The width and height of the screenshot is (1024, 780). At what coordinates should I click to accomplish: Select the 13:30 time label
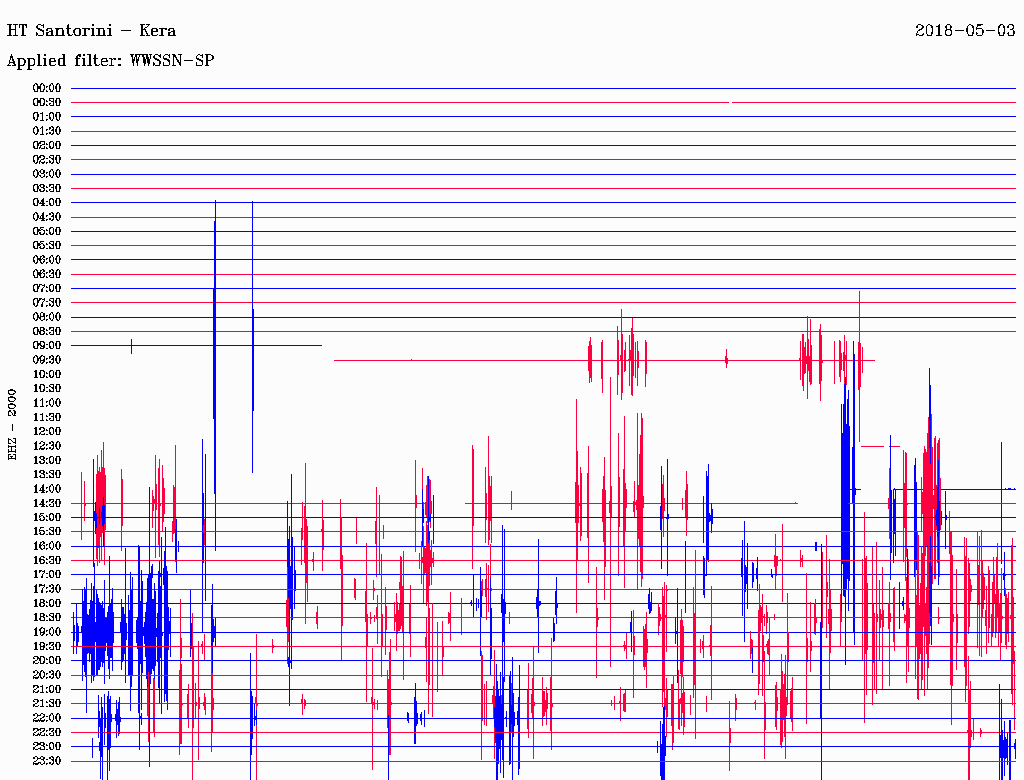(x=47, y=475)
